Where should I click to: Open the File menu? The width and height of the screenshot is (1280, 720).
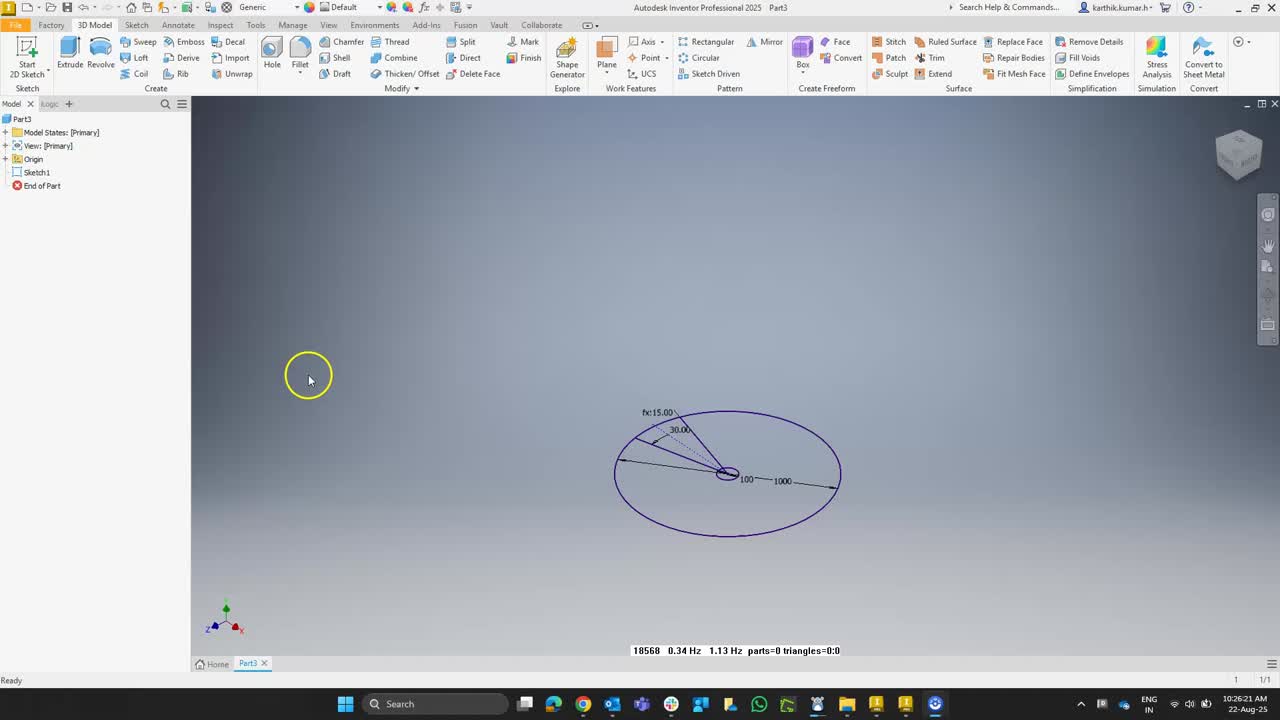click(x=16, y=25)
